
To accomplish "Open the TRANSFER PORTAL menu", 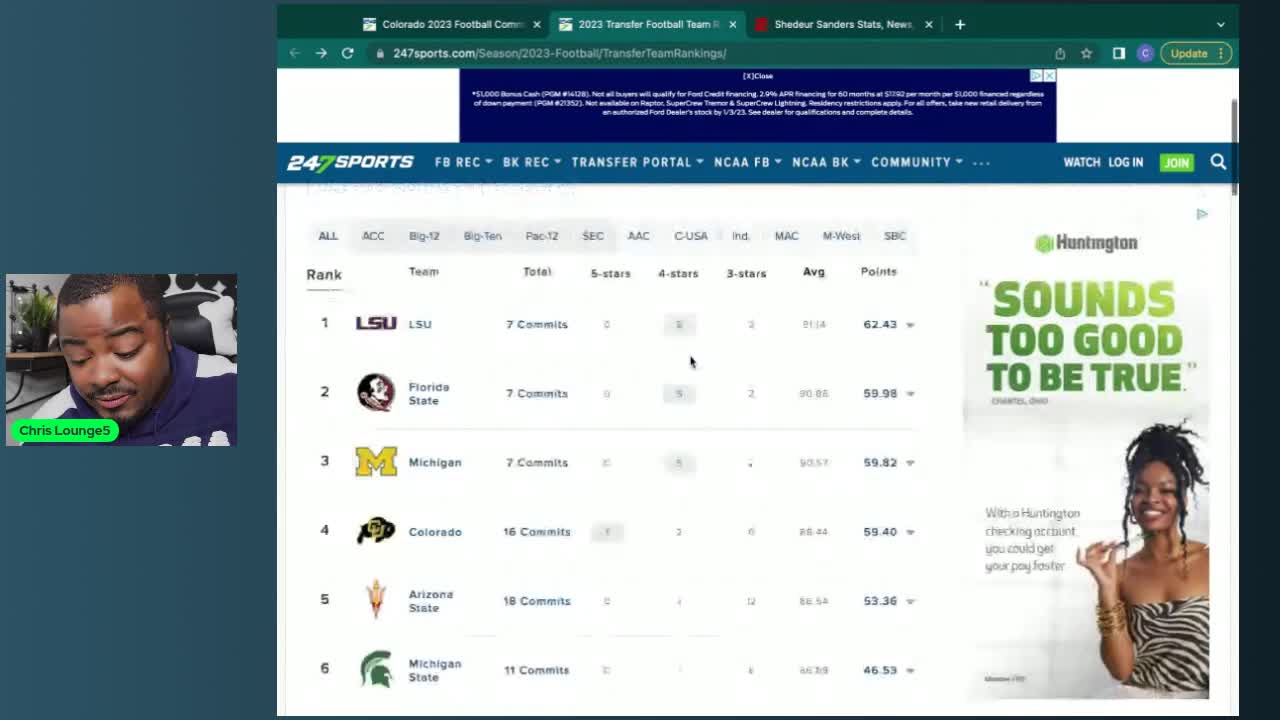I will point(637,162).
